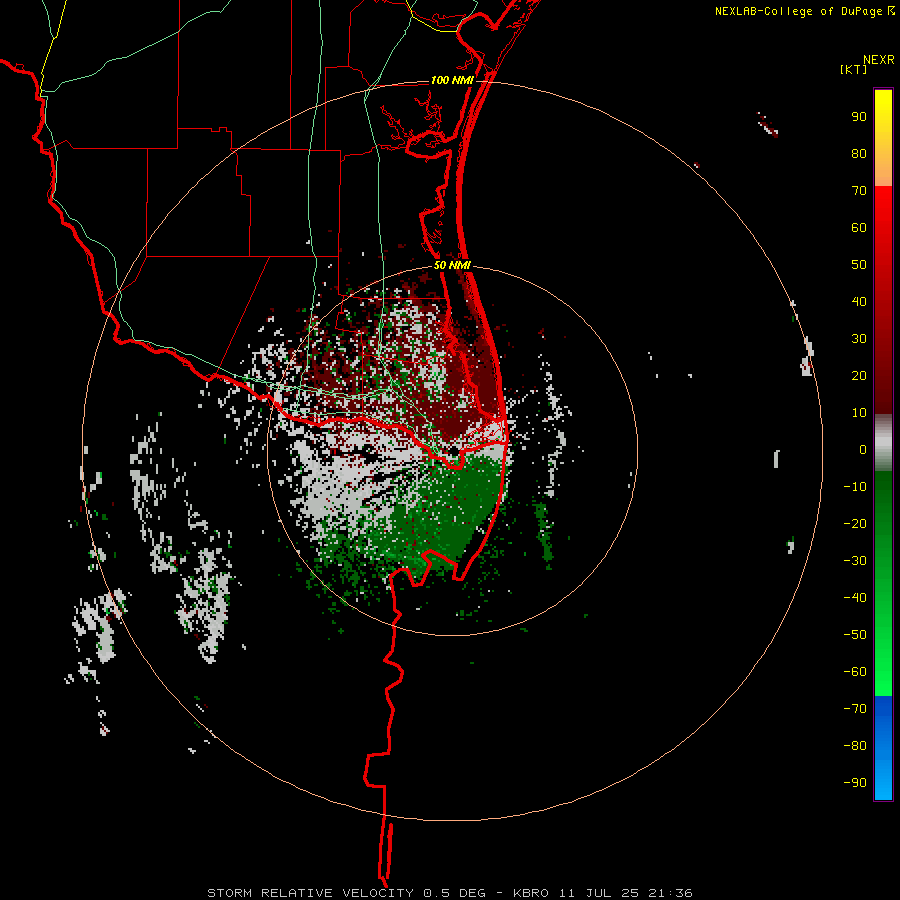Click the -90 value on velocity scale
The width and height of the screenshot is (900, 900).
855,783
